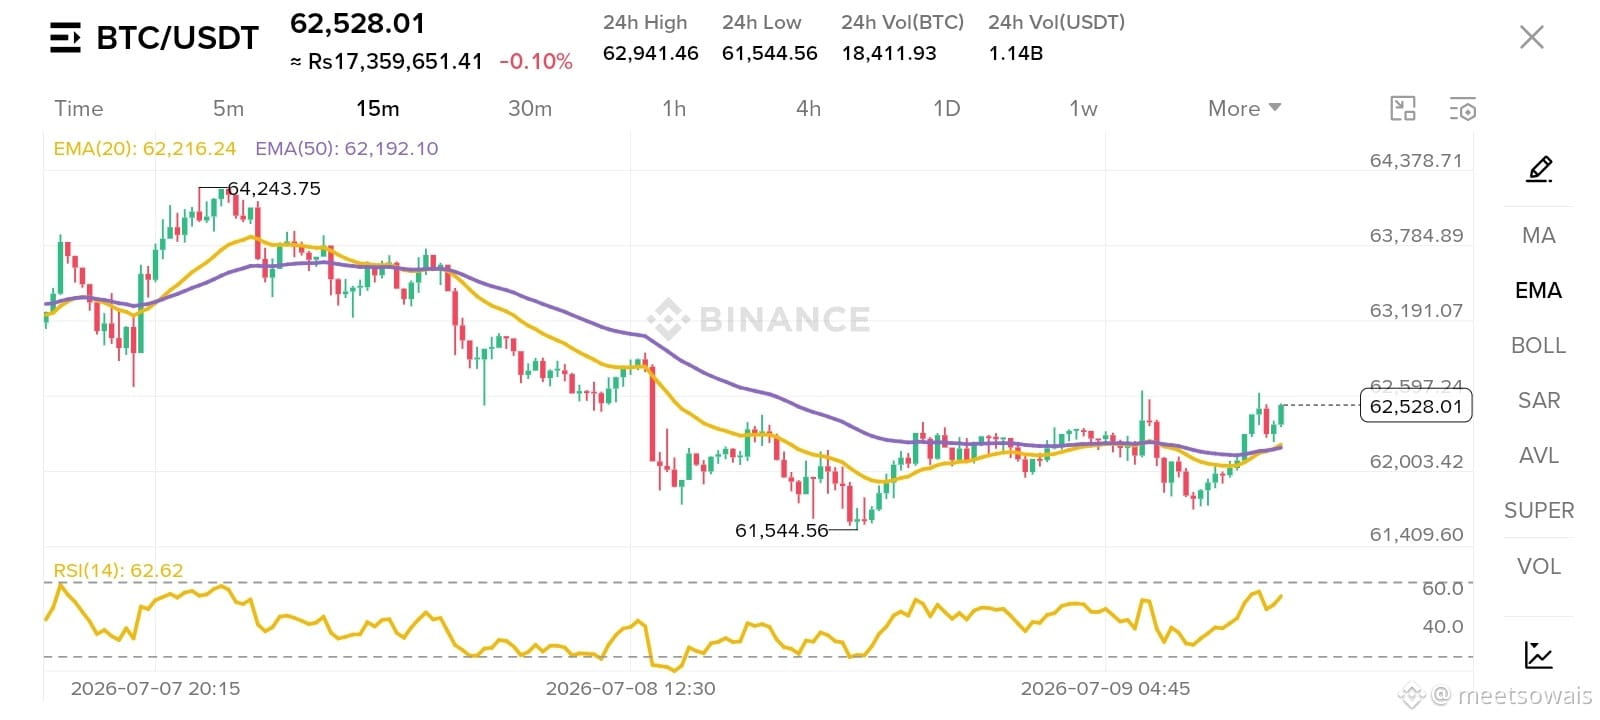Click the RSI 60.0 level label

pos(1442,588)
